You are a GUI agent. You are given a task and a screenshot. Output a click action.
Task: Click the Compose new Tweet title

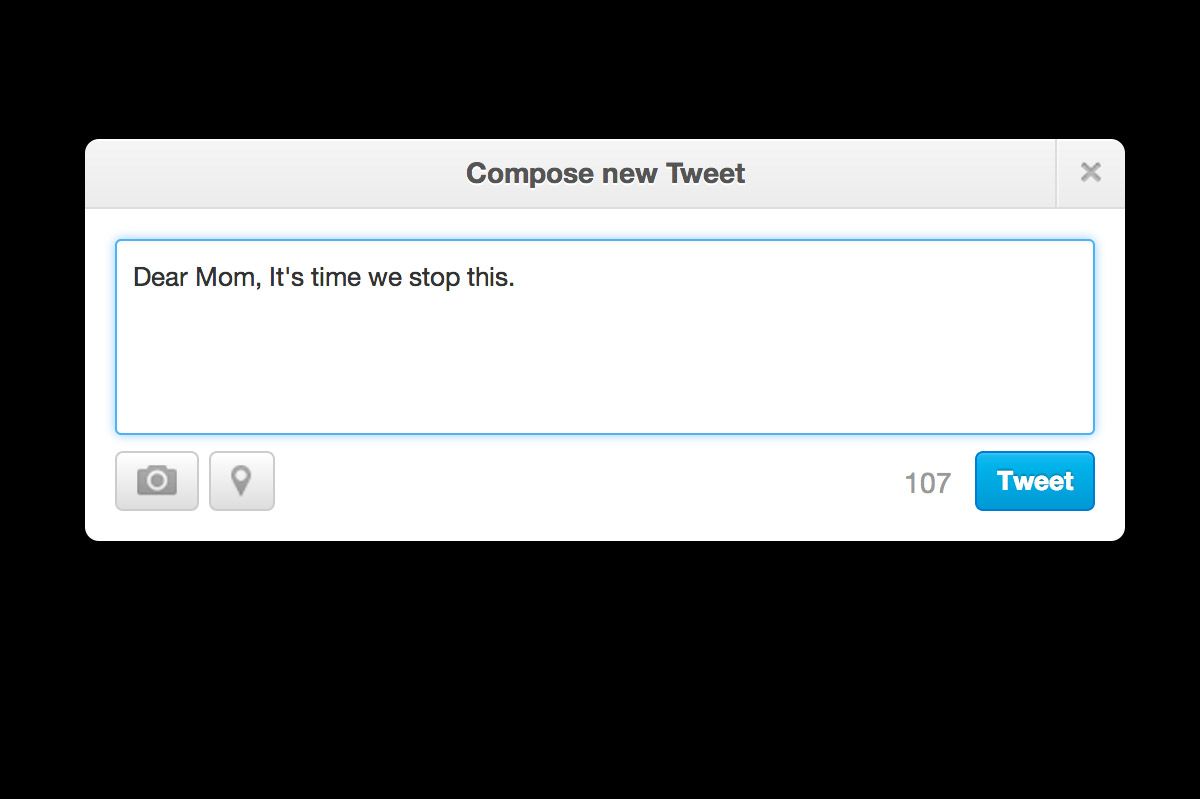pos(603,173)
